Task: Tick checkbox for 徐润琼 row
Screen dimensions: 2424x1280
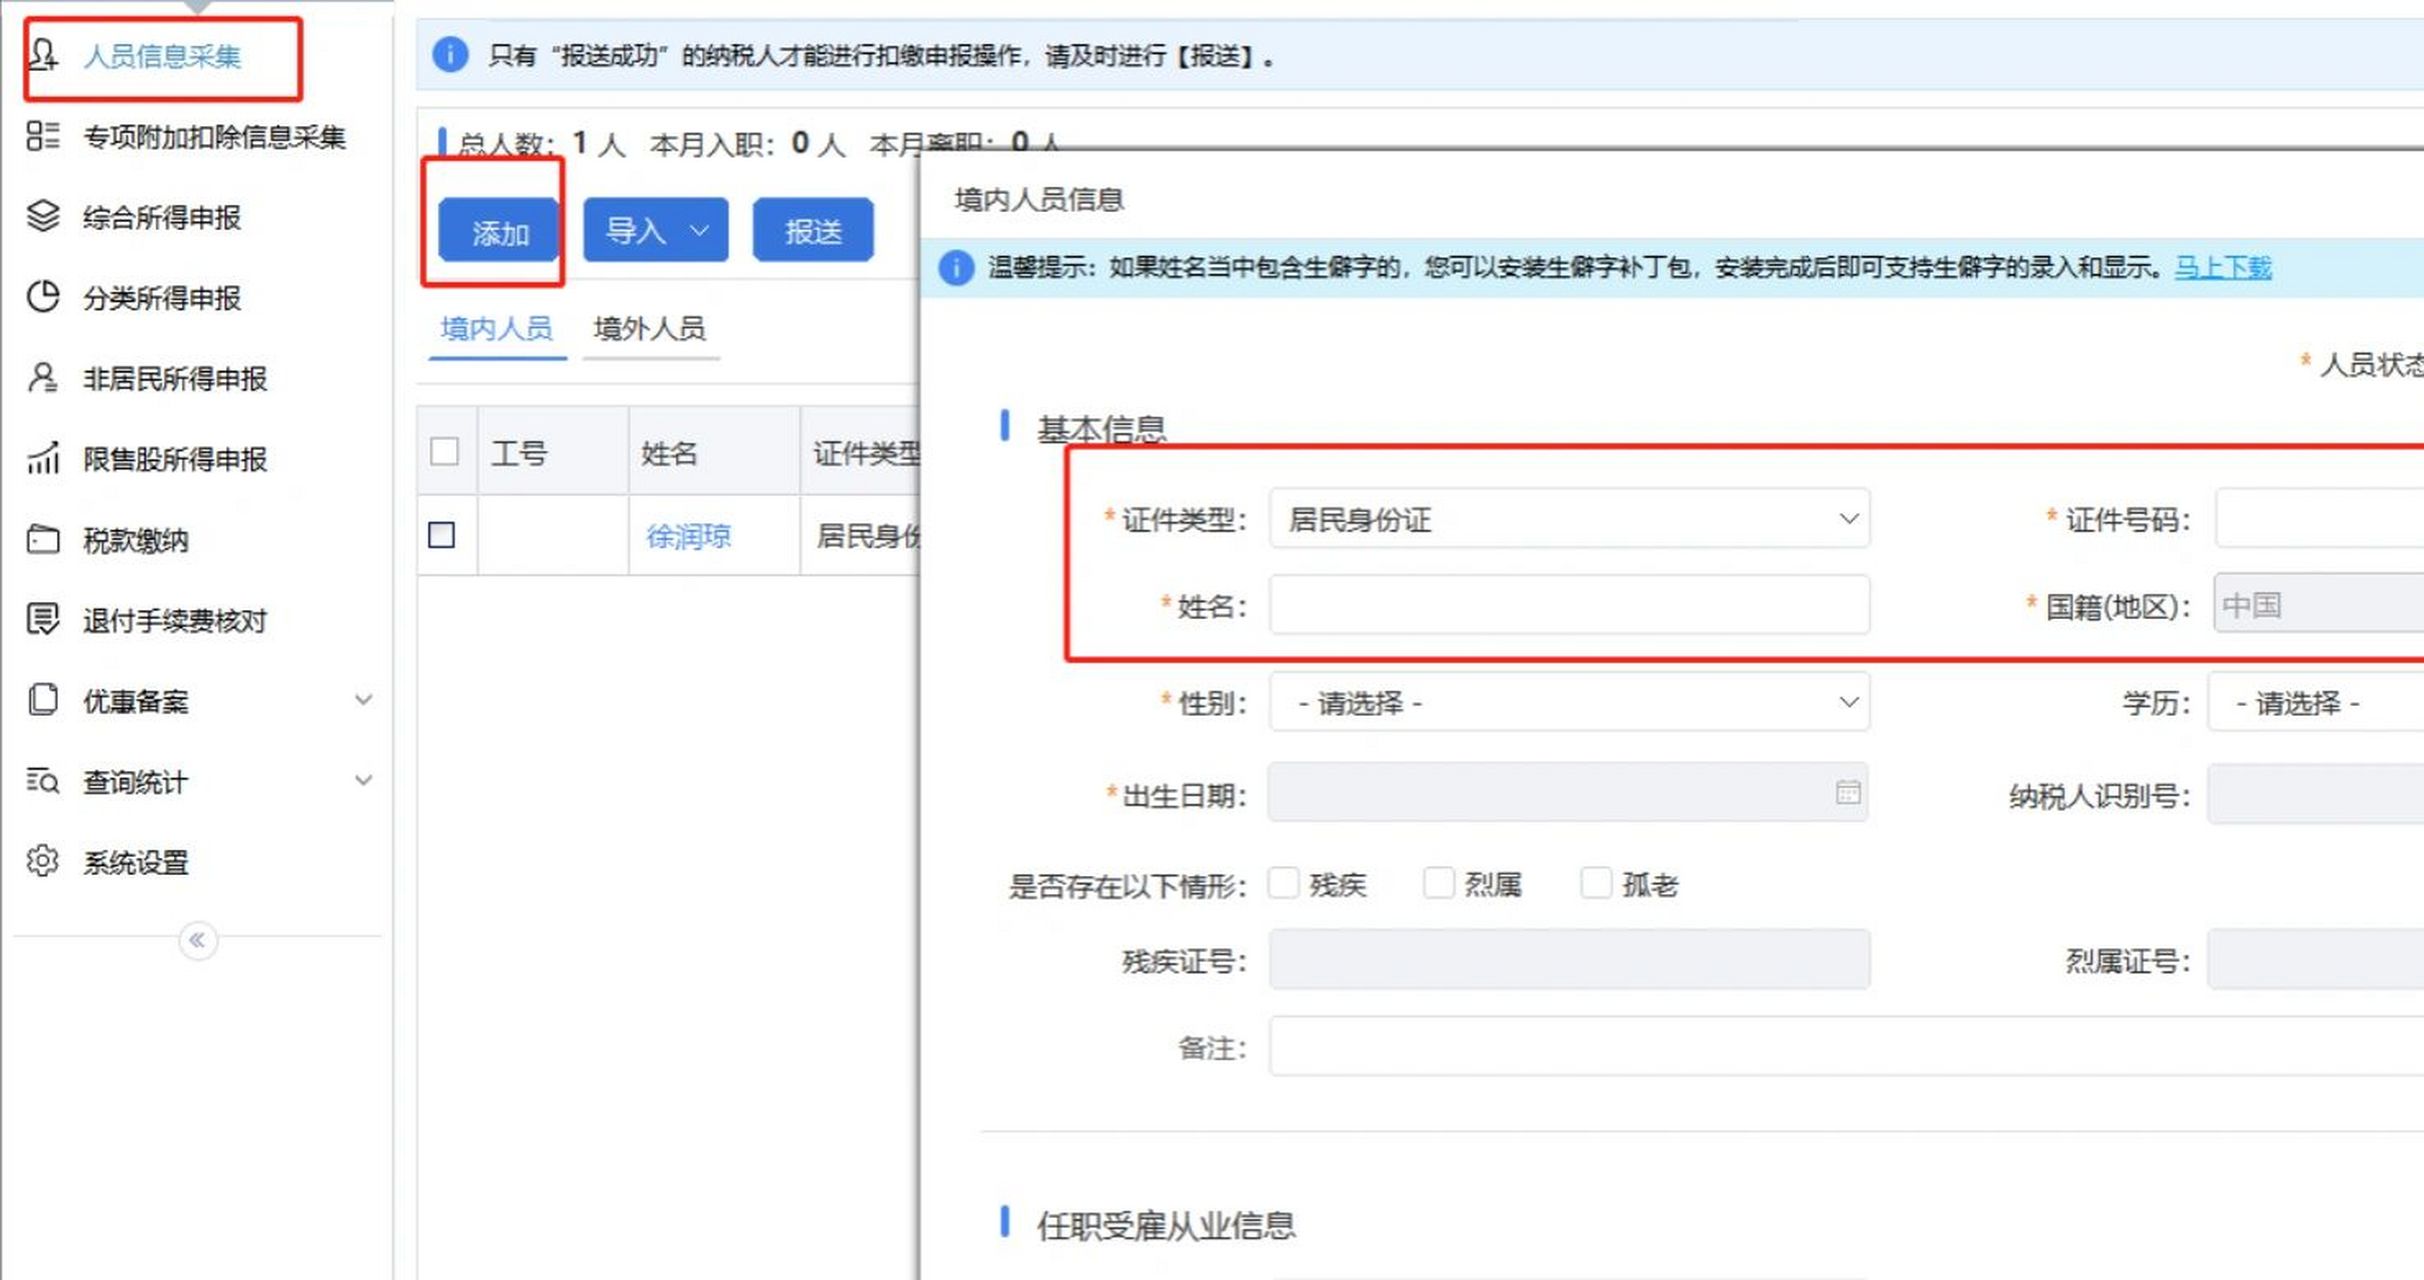Action: 441,535
